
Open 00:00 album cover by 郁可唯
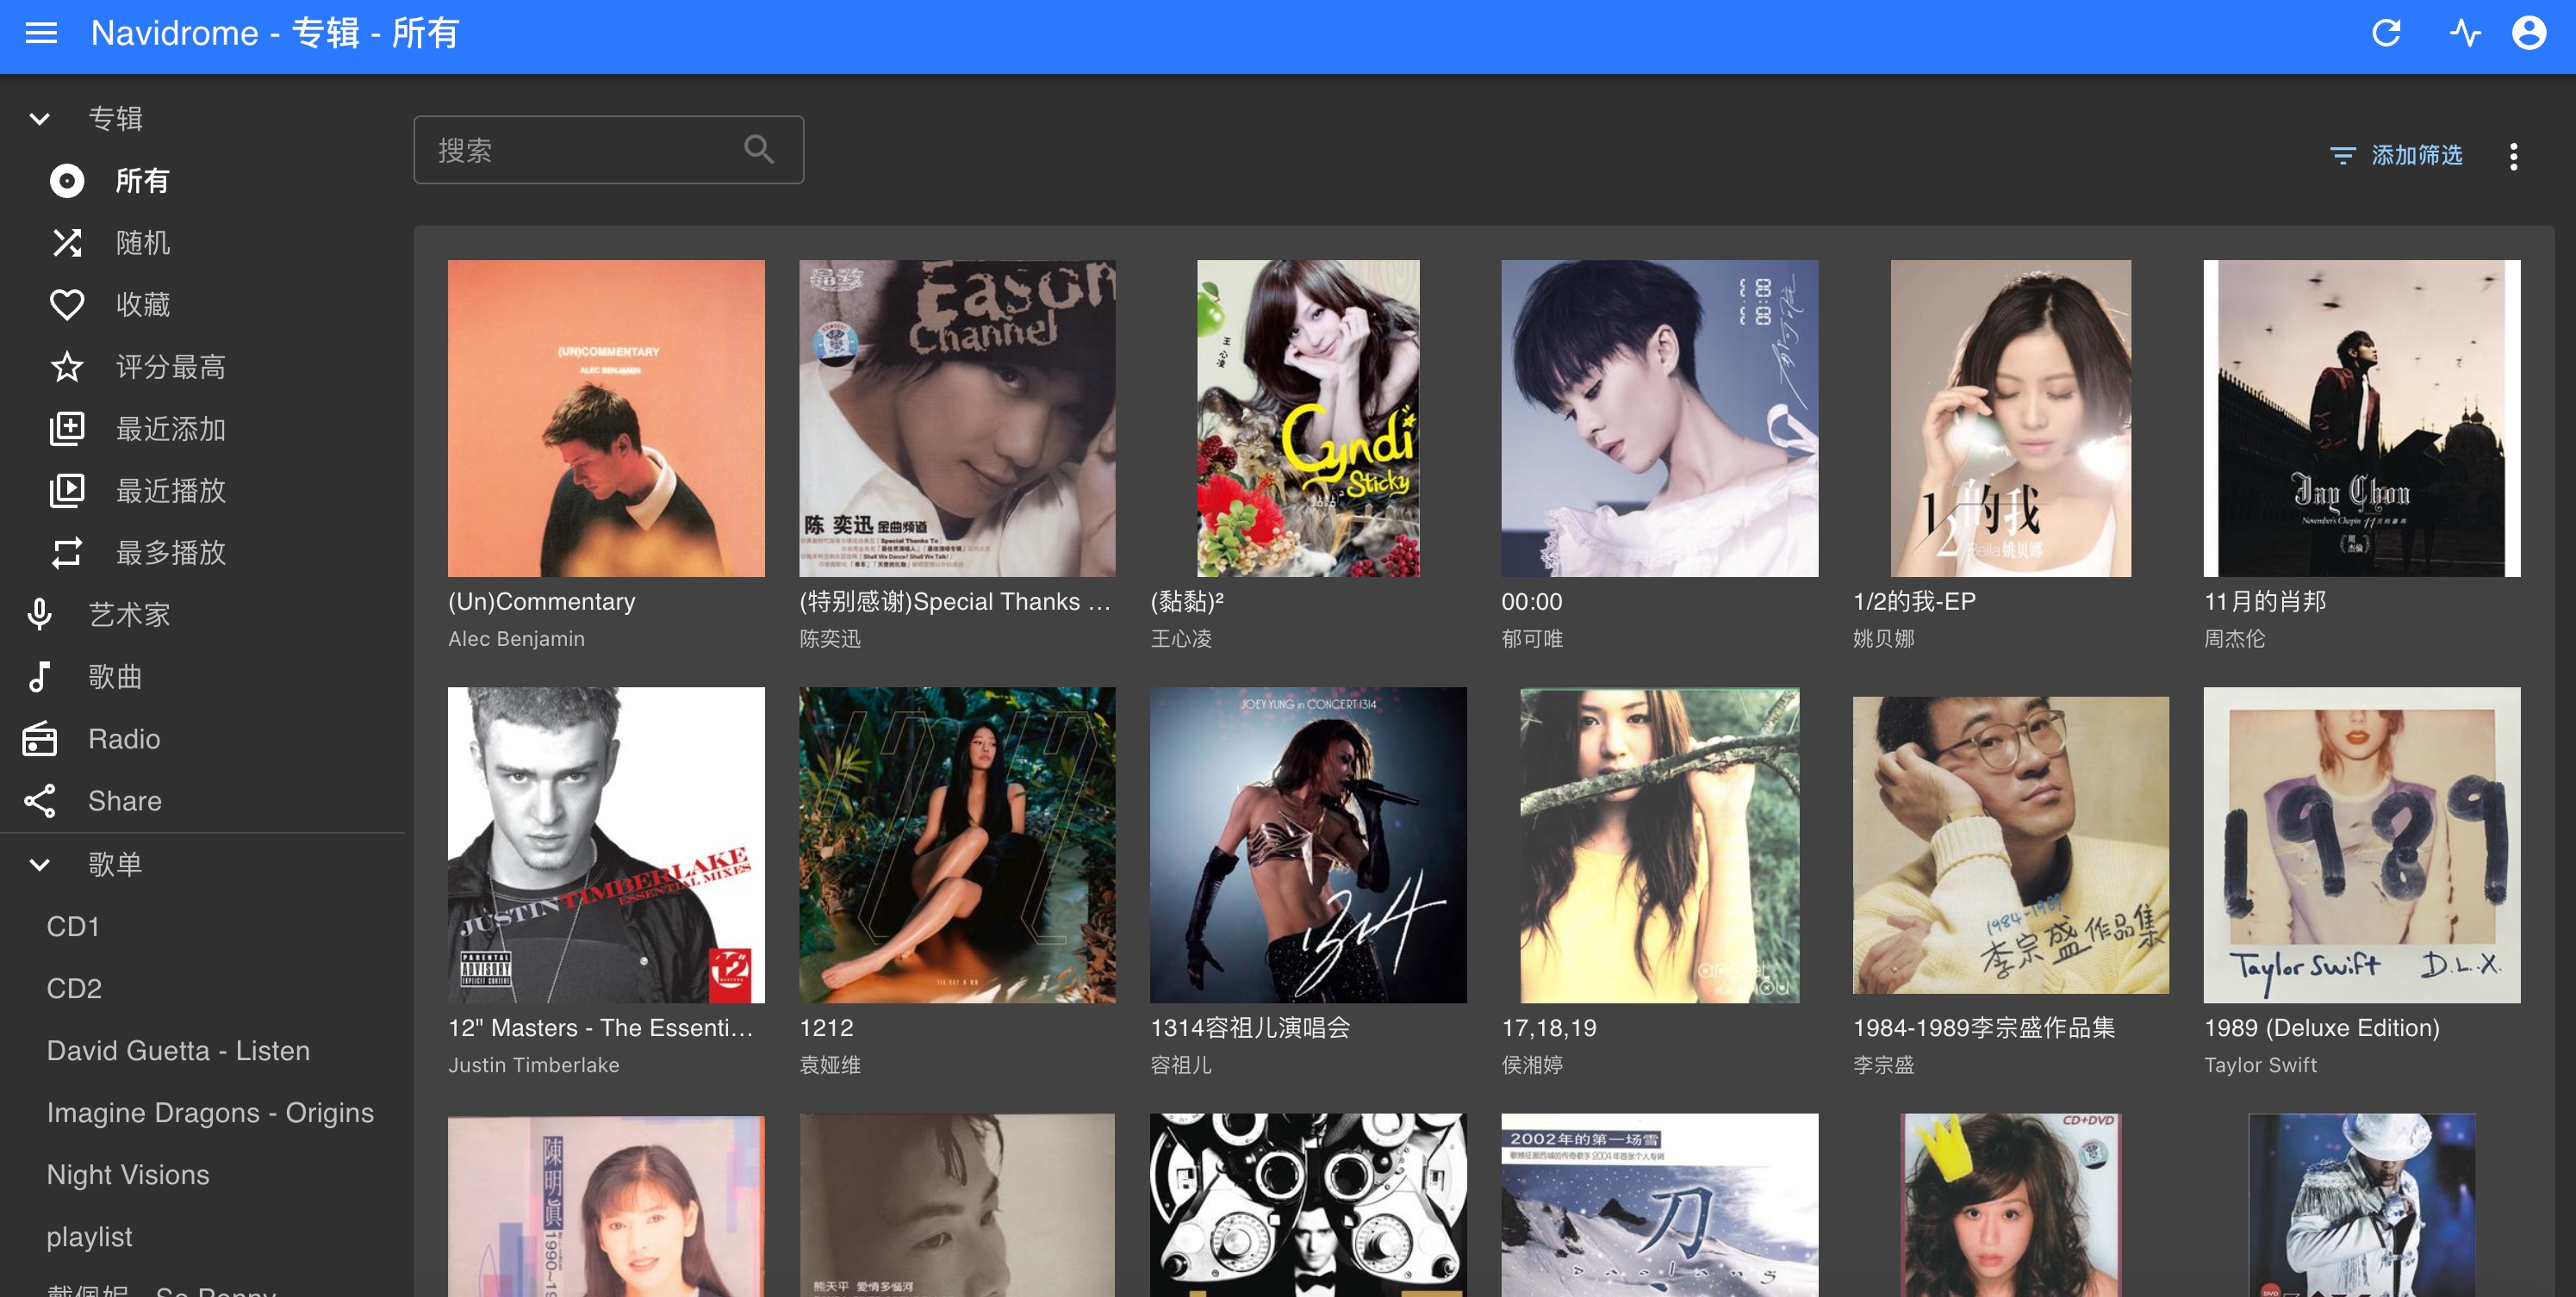pos(1660,418)
